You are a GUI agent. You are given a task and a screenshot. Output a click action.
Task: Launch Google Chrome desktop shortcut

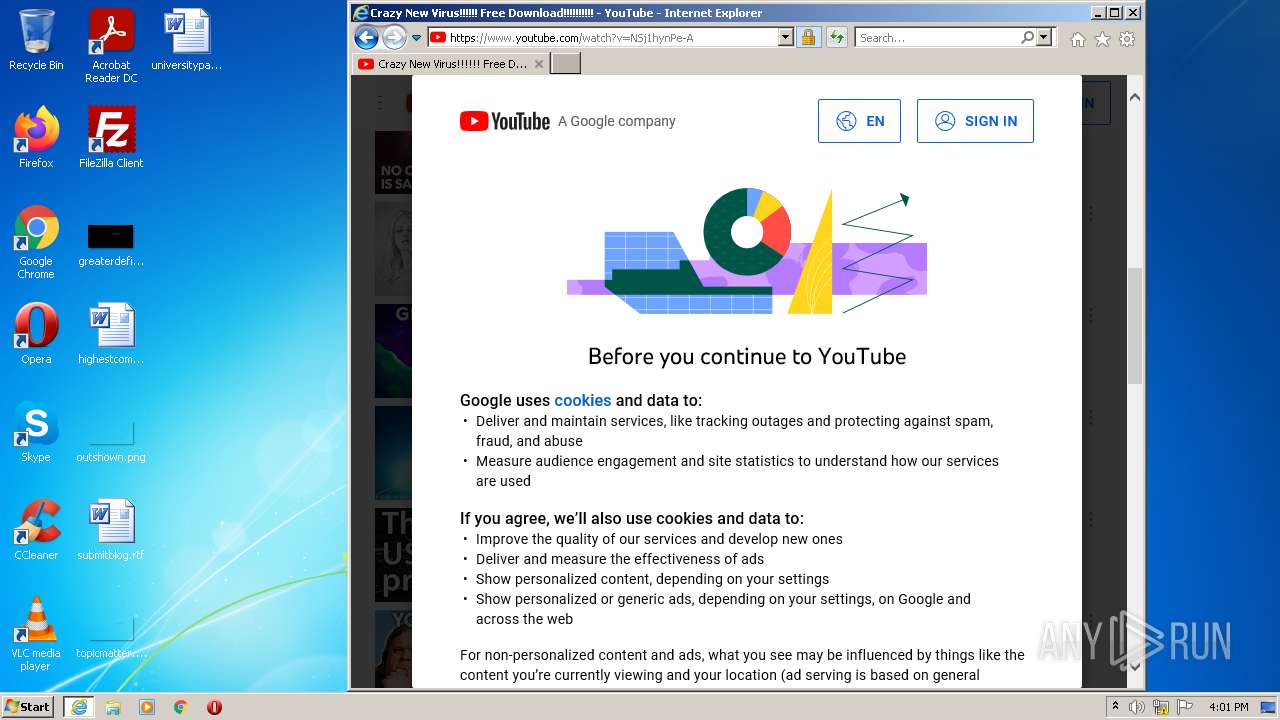pos(36,242)
